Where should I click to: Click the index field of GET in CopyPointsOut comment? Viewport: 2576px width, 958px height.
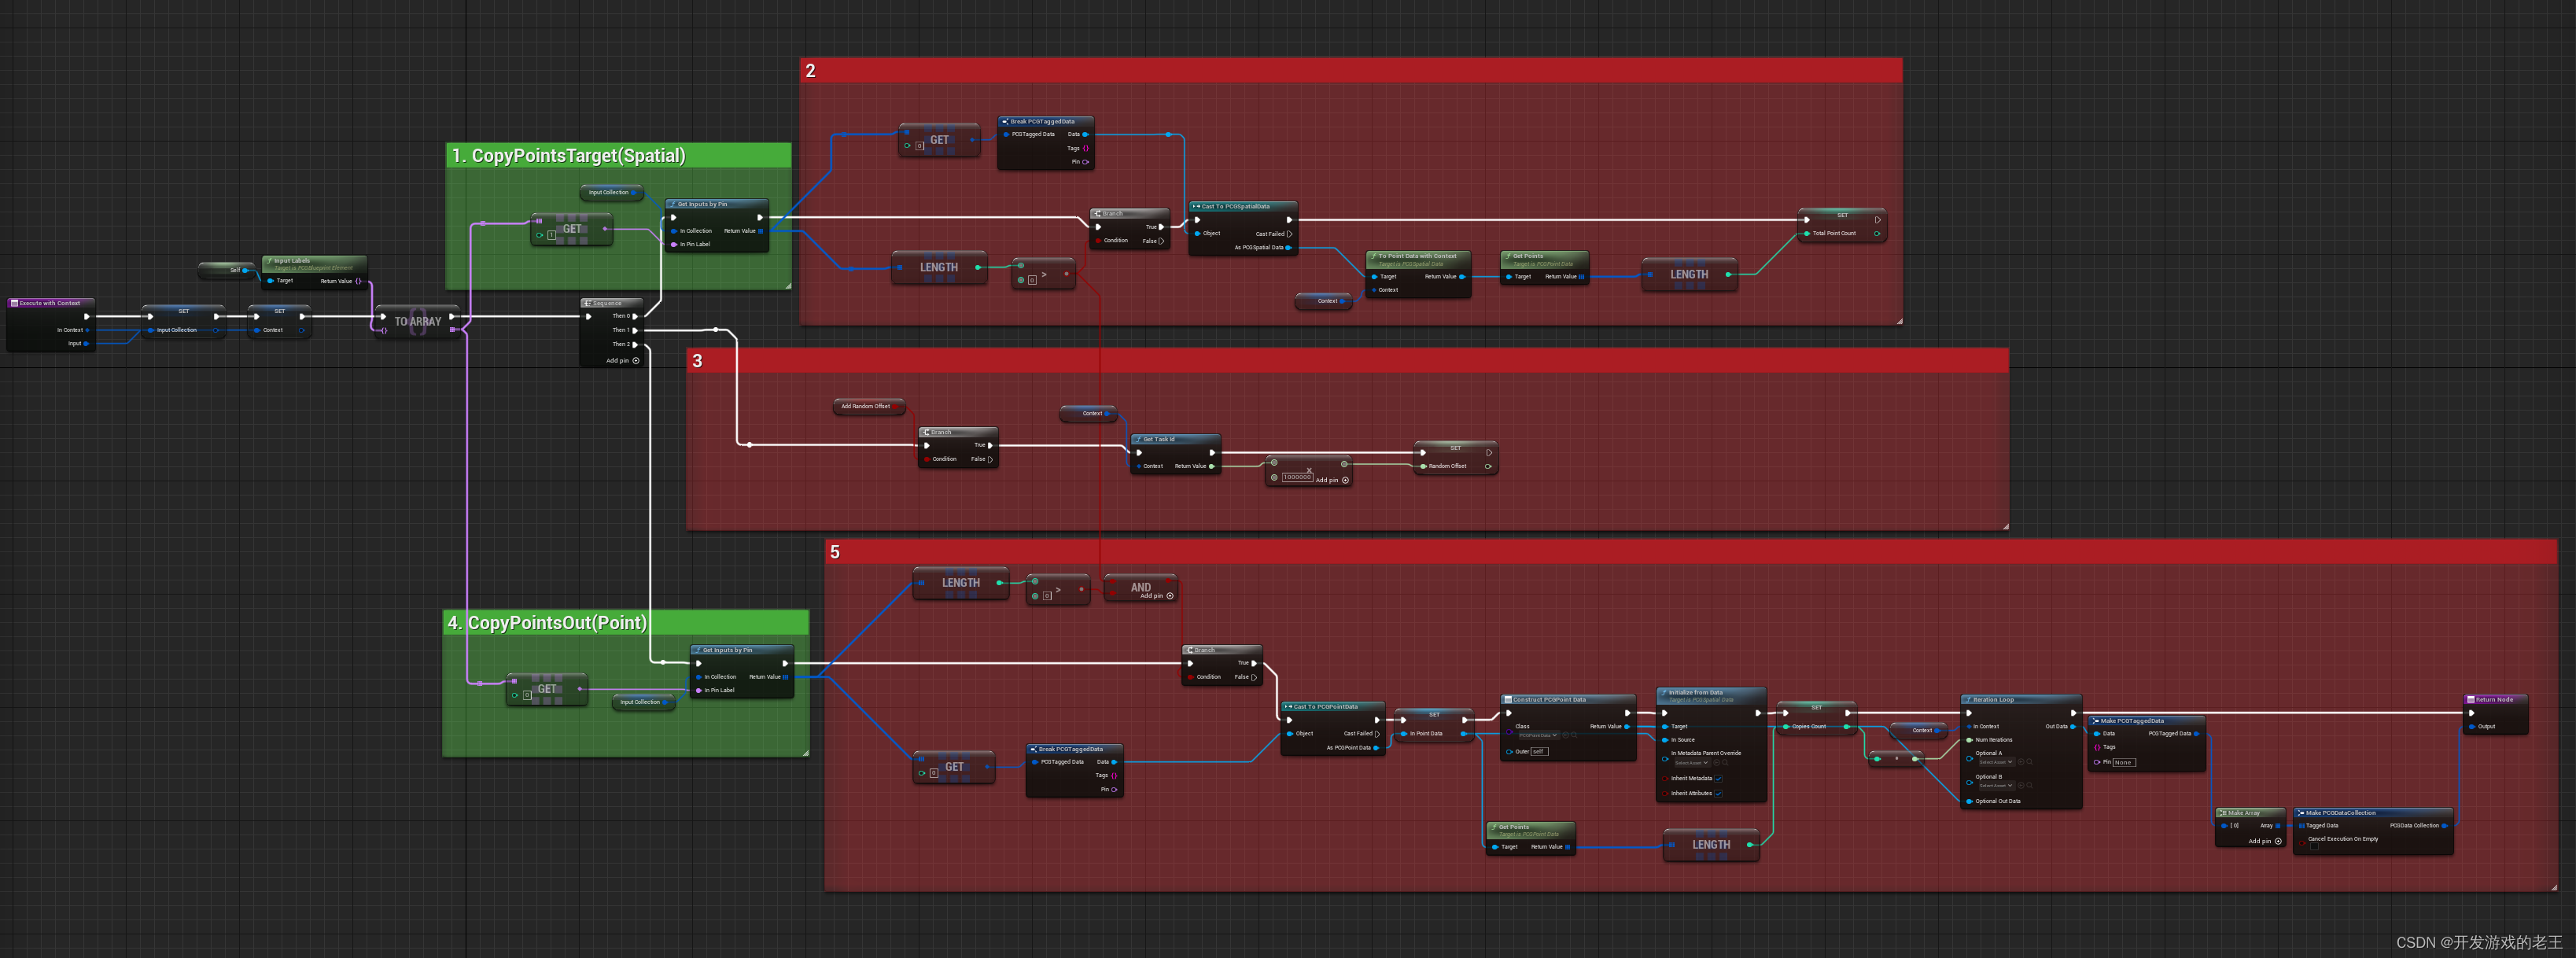[527, 695]
